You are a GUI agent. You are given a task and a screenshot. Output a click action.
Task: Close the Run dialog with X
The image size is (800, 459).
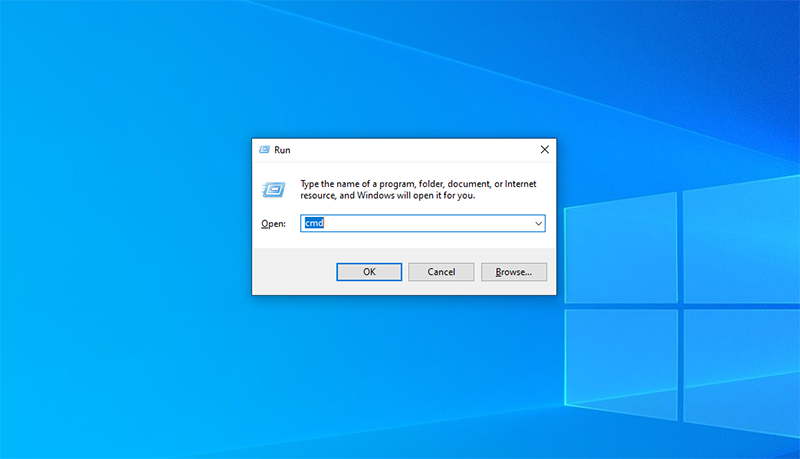pyautogui.click(x=545, y=149)
